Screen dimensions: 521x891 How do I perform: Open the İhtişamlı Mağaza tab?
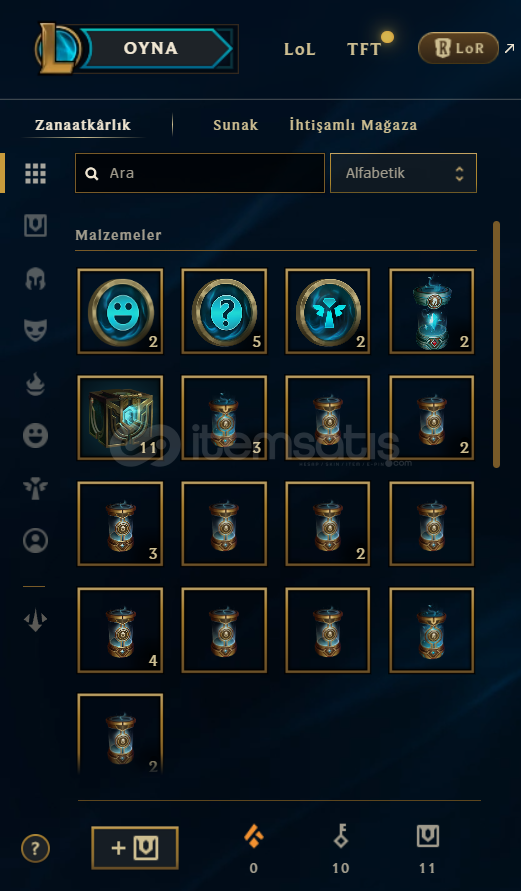coord(353,125)
